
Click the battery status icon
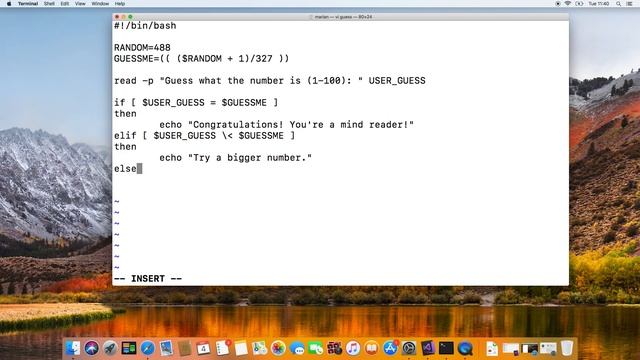[579, 4]
